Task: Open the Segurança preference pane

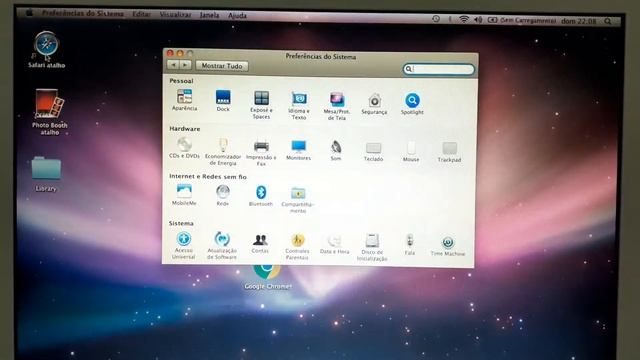Action: pos(374,104)
